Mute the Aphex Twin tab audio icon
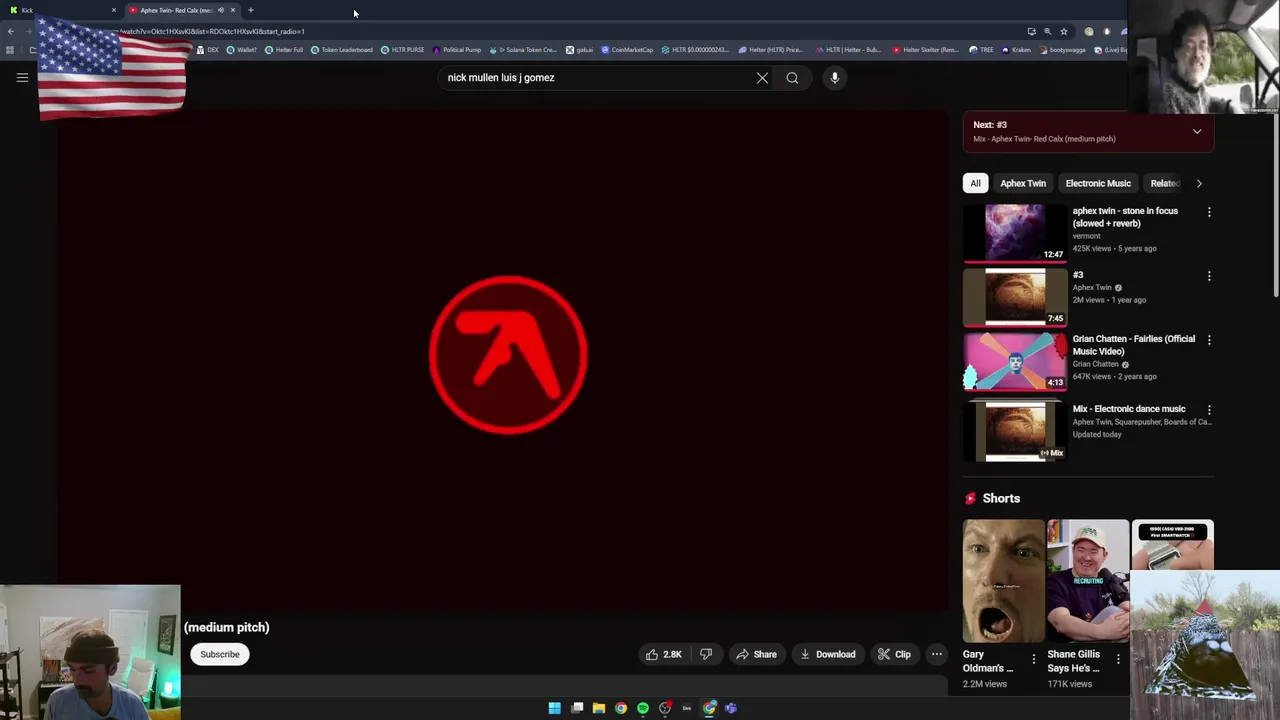This screenshot has height=720, width=1280. pos(220,10)
